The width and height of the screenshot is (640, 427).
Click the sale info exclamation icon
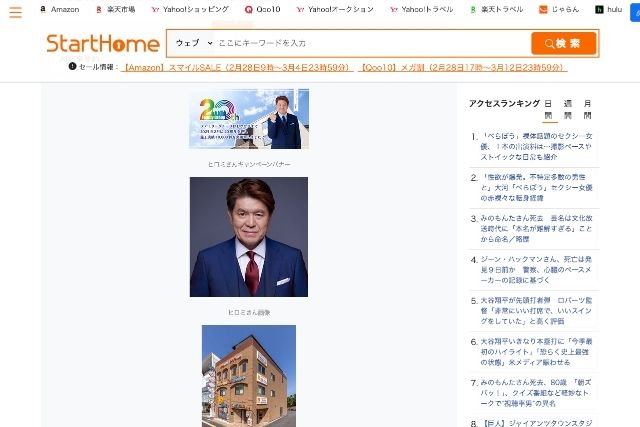point(72,66)
